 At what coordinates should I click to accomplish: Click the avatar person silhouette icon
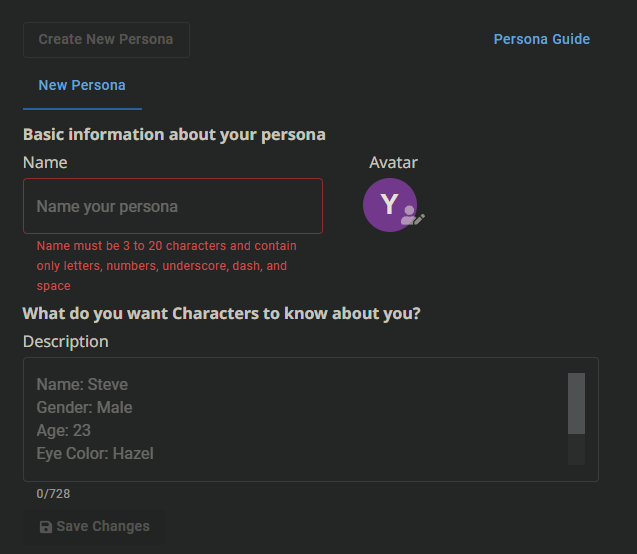coord(408,215)
